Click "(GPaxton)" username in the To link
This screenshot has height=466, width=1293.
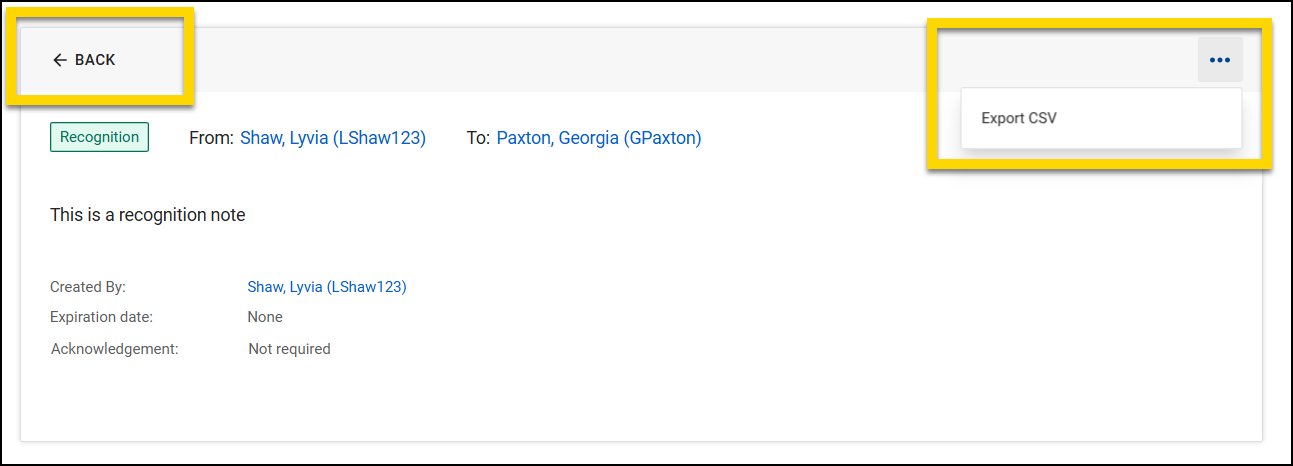(x=662, y=138)
